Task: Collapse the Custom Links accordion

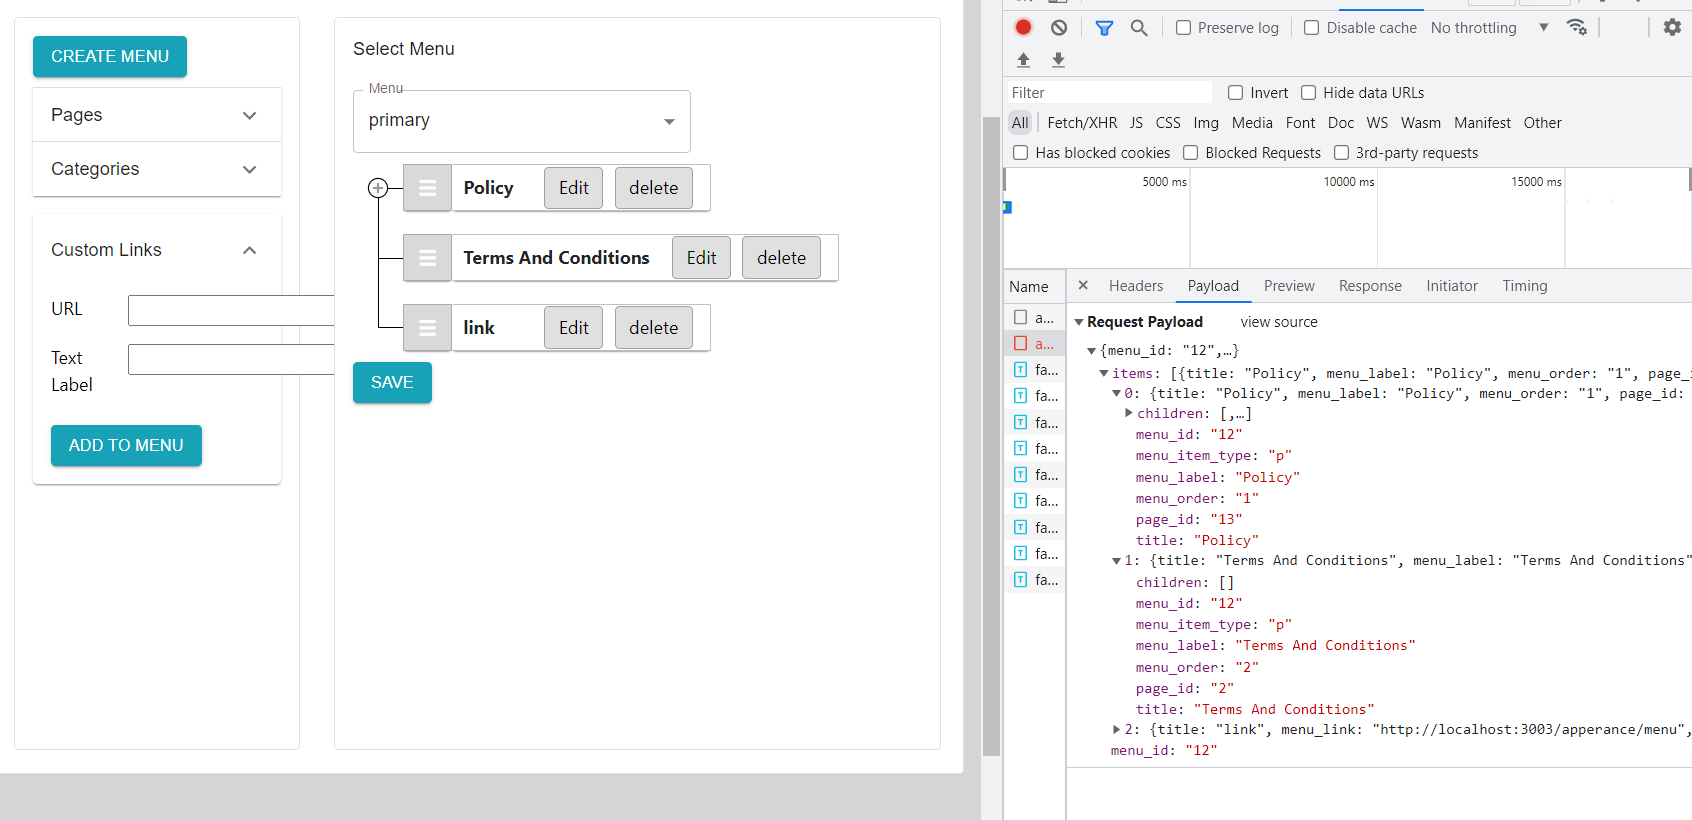Action: click(x=156, y=250)
